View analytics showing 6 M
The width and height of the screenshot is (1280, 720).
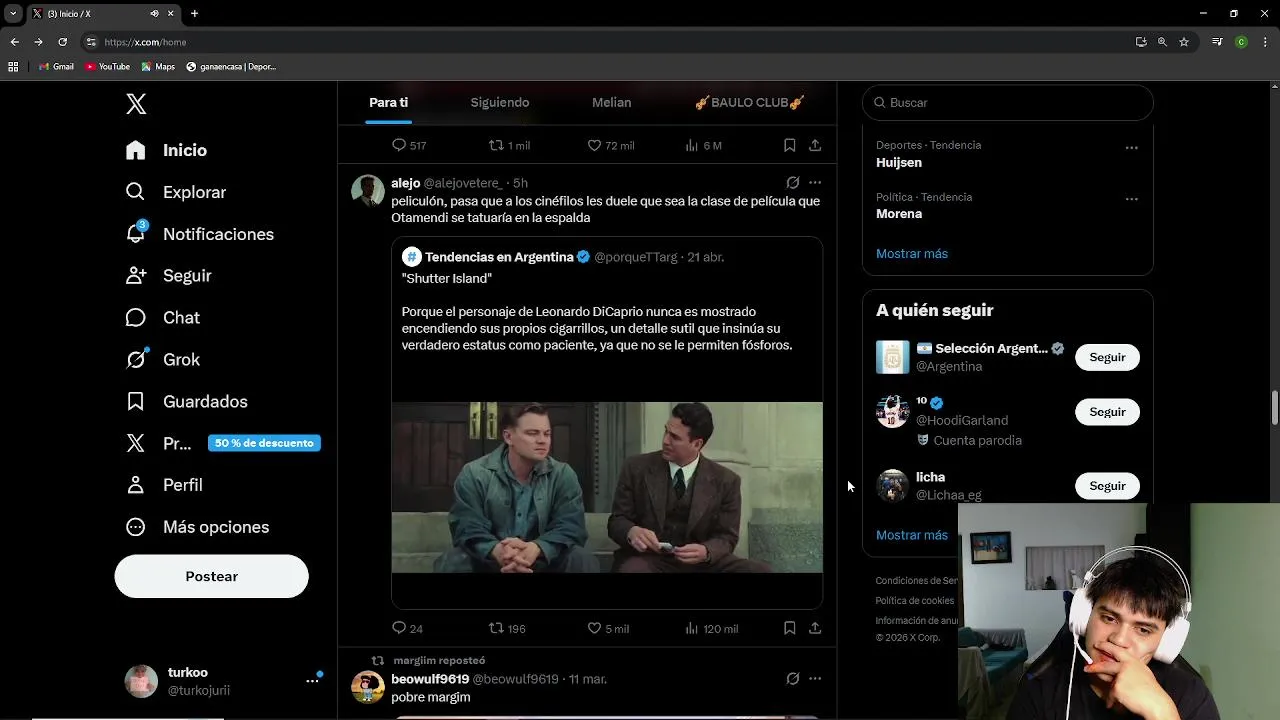point(703,145)
